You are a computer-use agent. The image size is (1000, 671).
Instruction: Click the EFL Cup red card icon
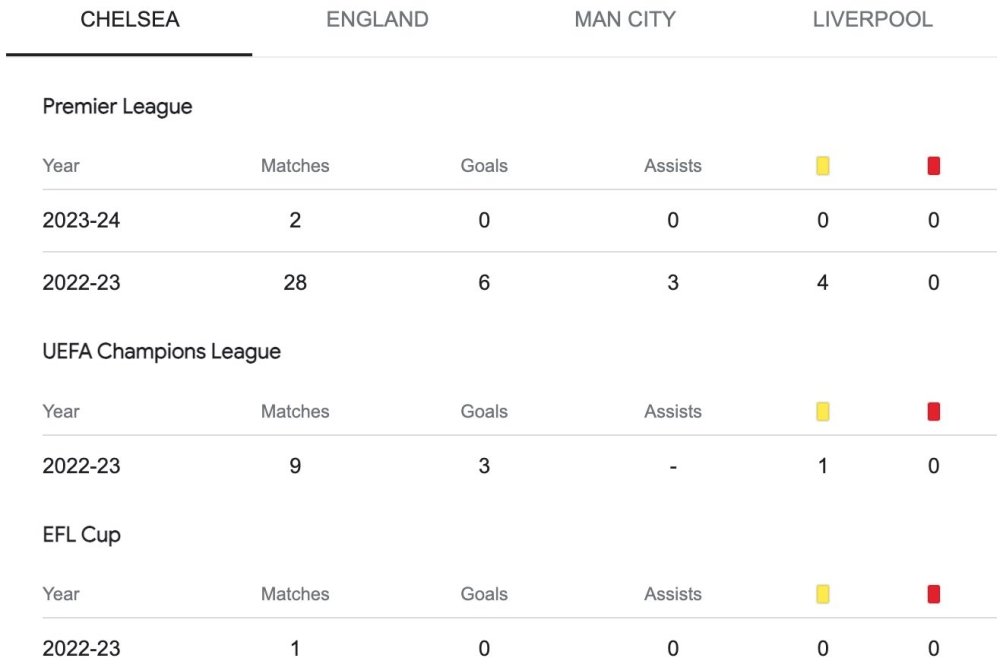tap(934, 594)
